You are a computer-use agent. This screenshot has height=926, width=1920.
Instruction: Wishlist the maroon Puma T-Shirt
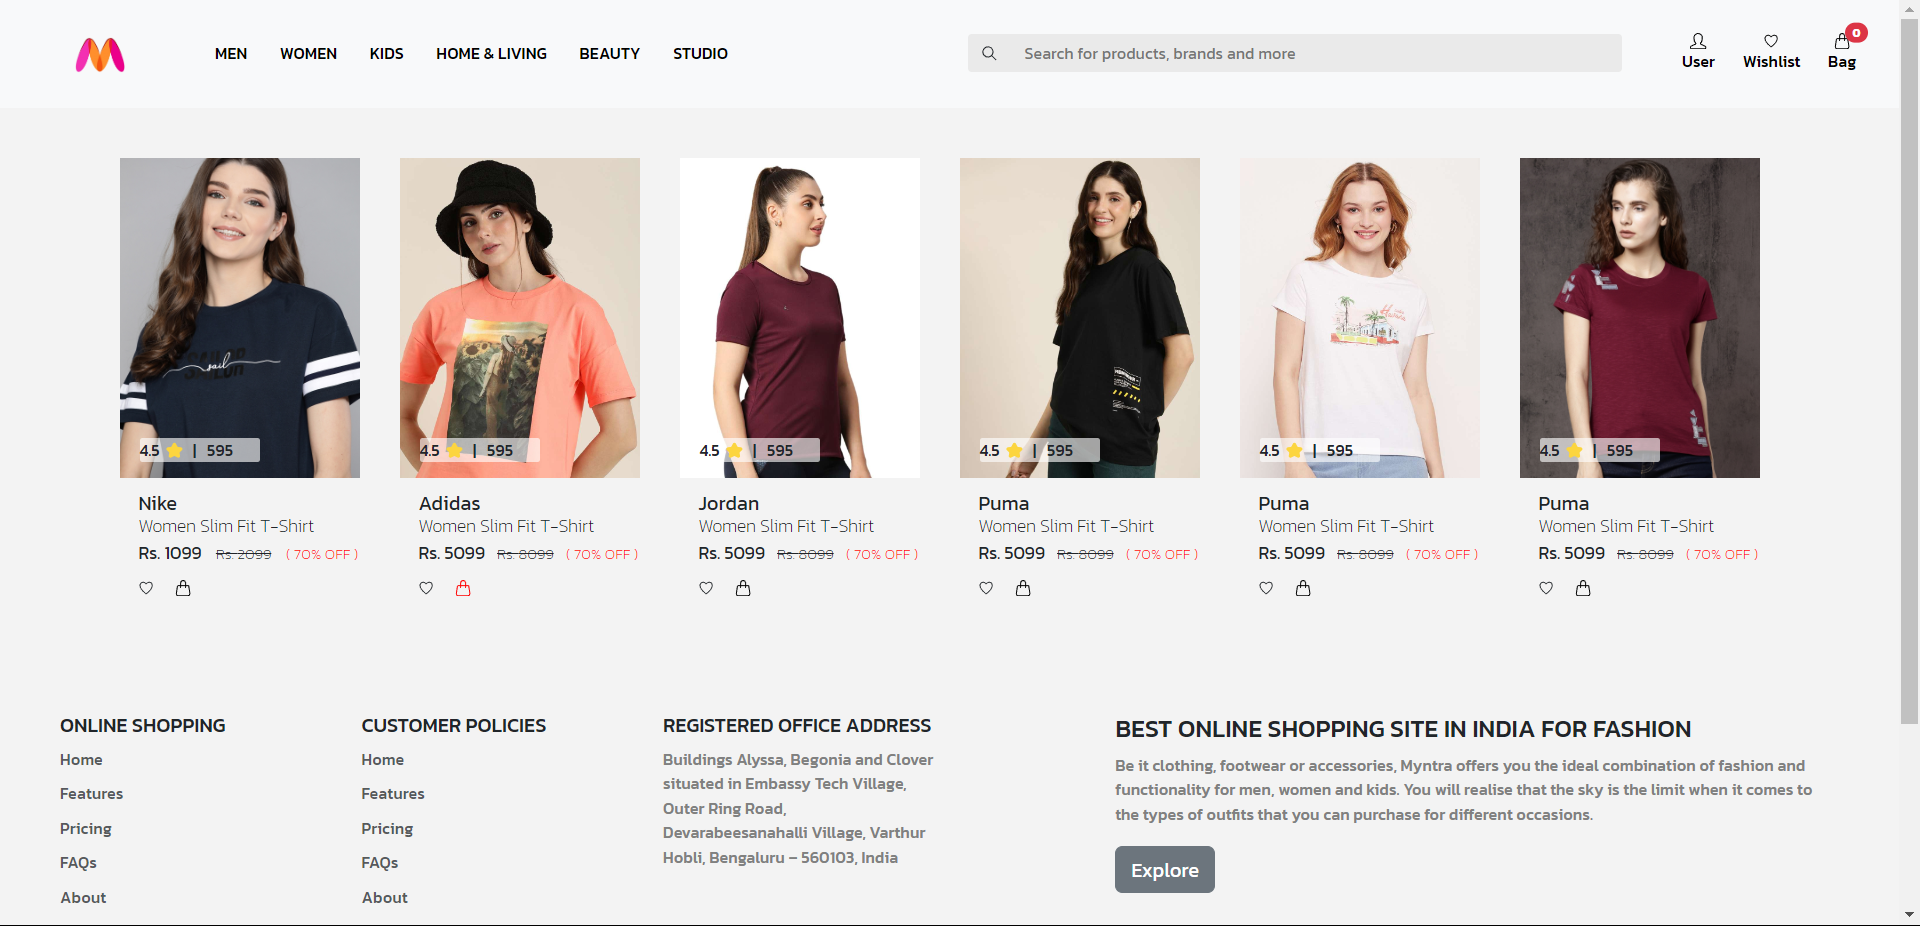coord(1546,588)
